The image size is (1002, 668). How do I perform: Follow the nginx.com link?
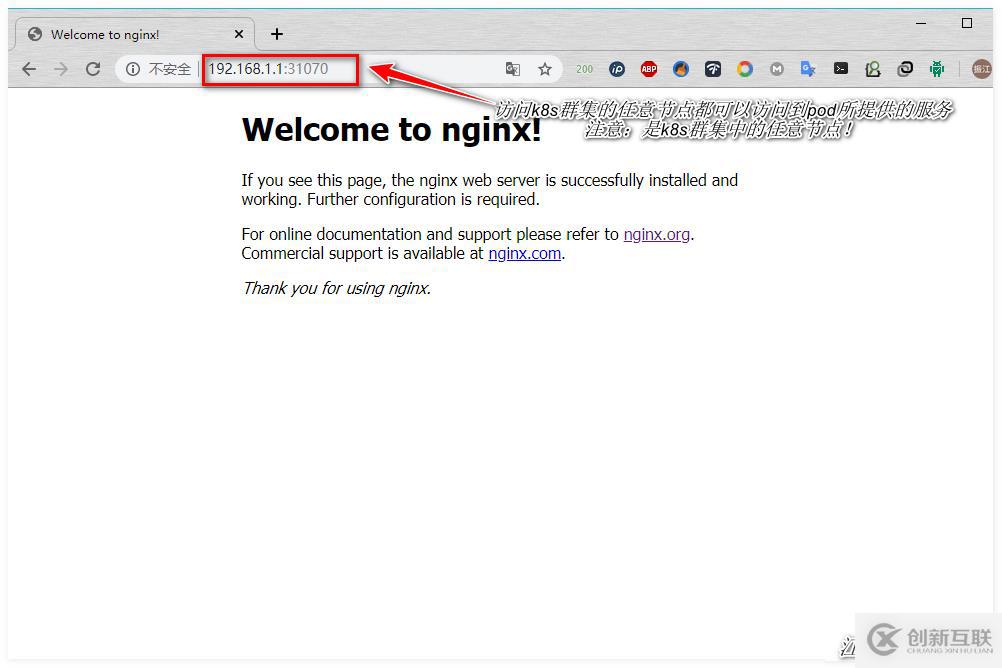pos(525,254)
